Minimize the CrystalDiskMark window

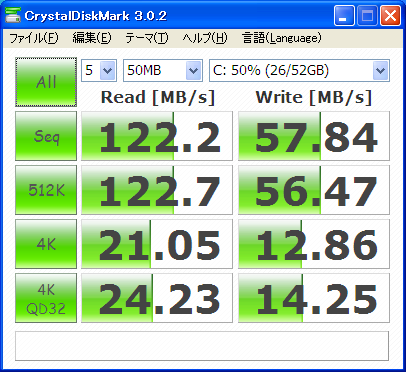[344, 16]
